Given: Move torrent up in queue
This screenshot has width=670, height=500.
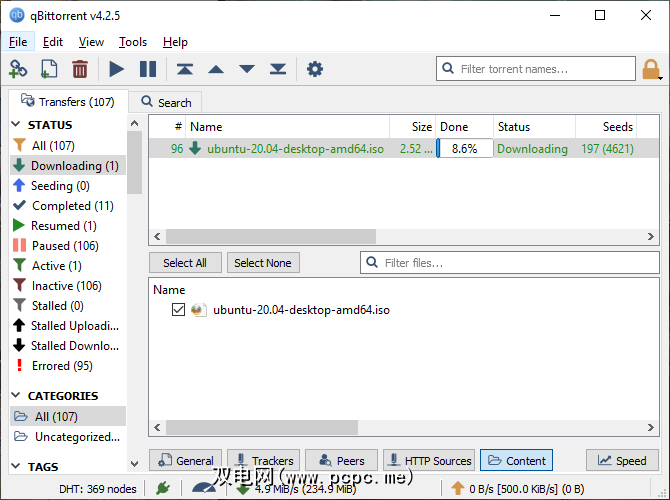Looking at the screenshot, I should click(216, 69).
